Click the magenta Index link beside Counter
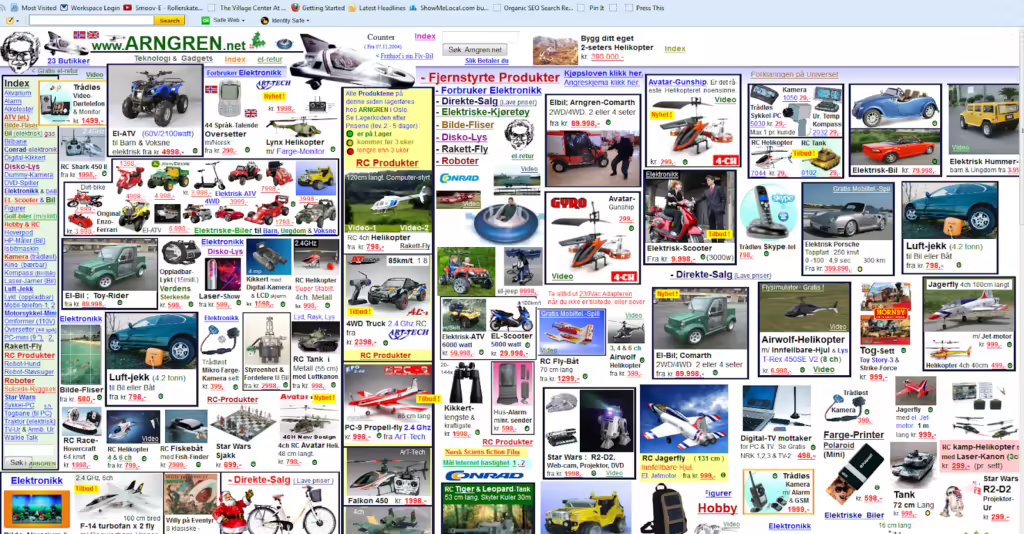Image resolution: width=1024 pixels, height=534 pixels. (424, 37)
